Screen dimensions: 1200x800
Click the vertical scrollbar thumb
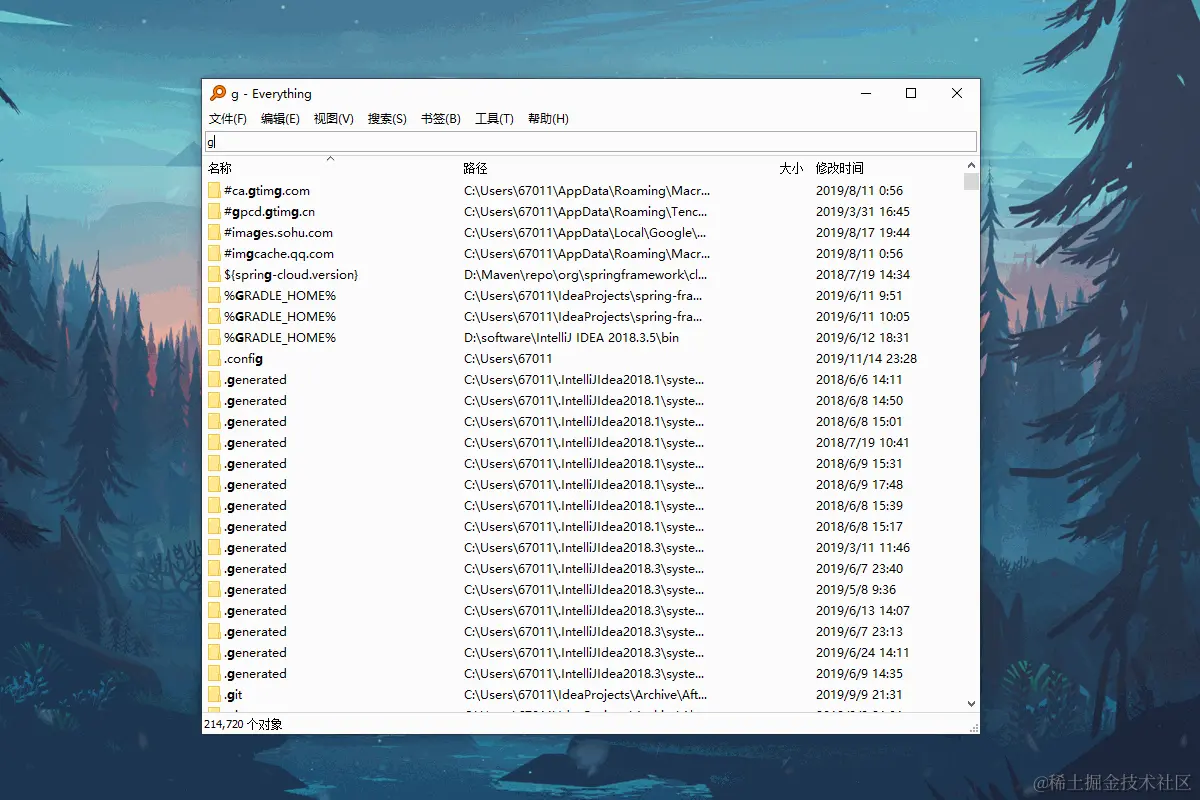tap(971, 181)
